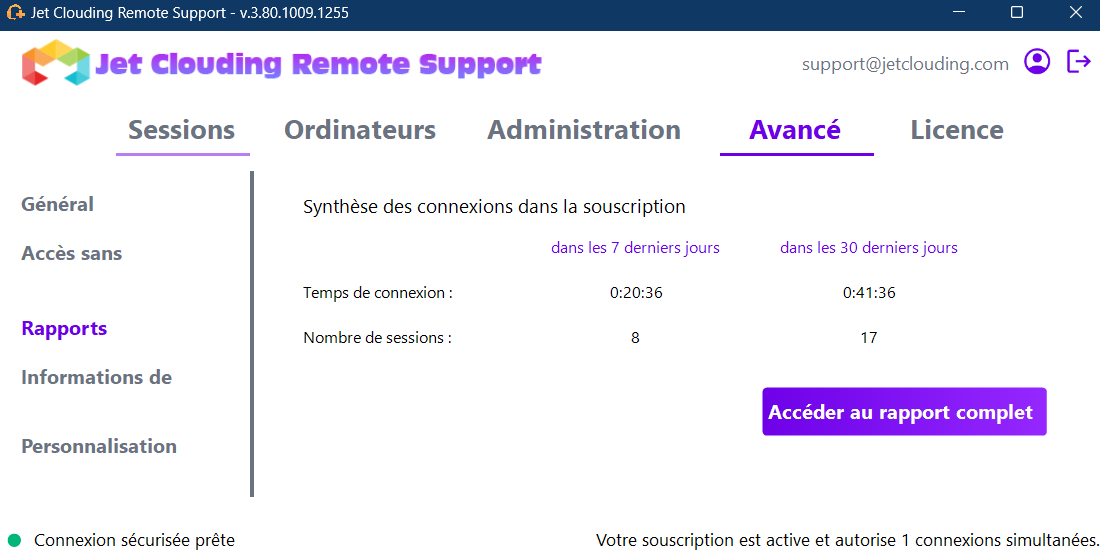Maximize the application window
1100x551 pixels.
pos(1017,13)
